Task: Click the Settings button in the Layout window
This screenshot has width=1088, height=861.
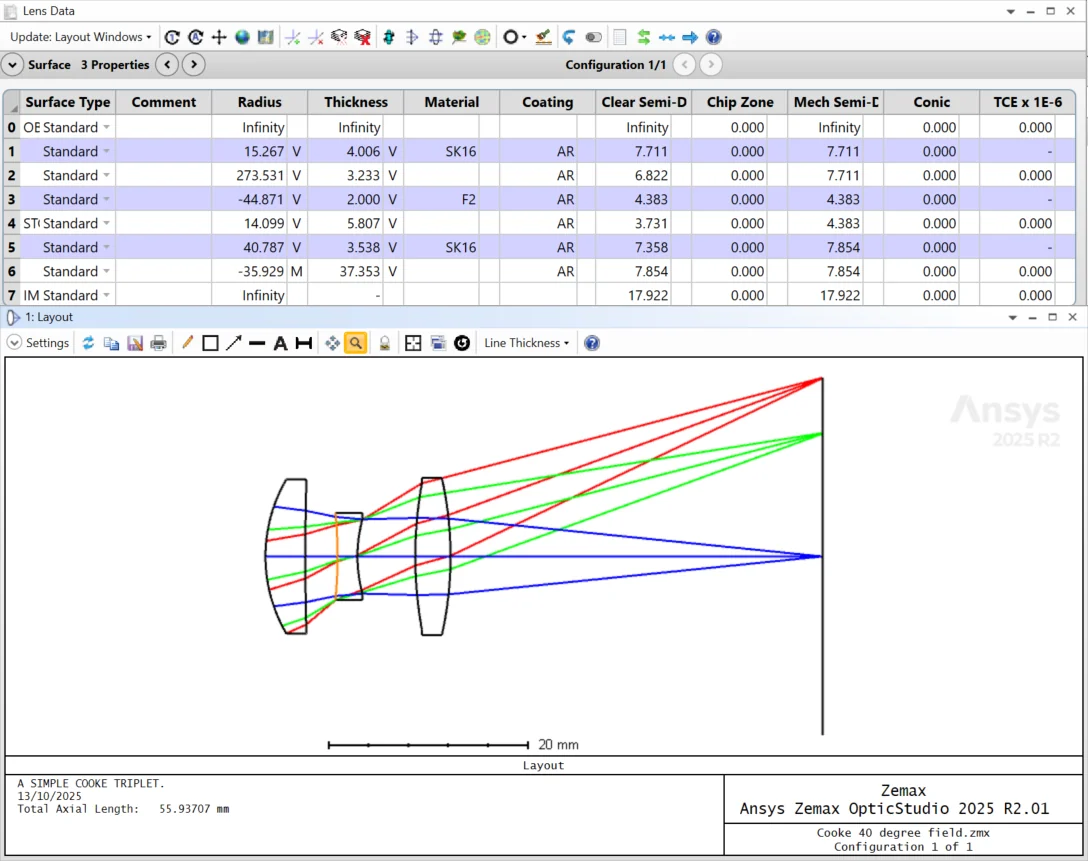Action: [x=38, y=342]
